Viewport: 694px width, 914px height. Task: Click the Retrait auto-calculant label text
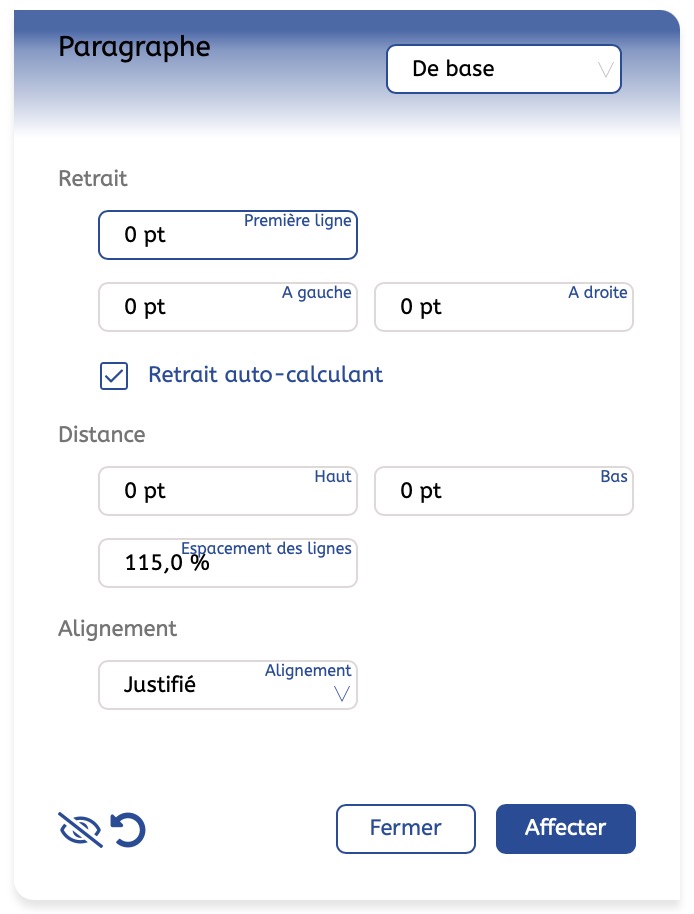coord(266,374)
